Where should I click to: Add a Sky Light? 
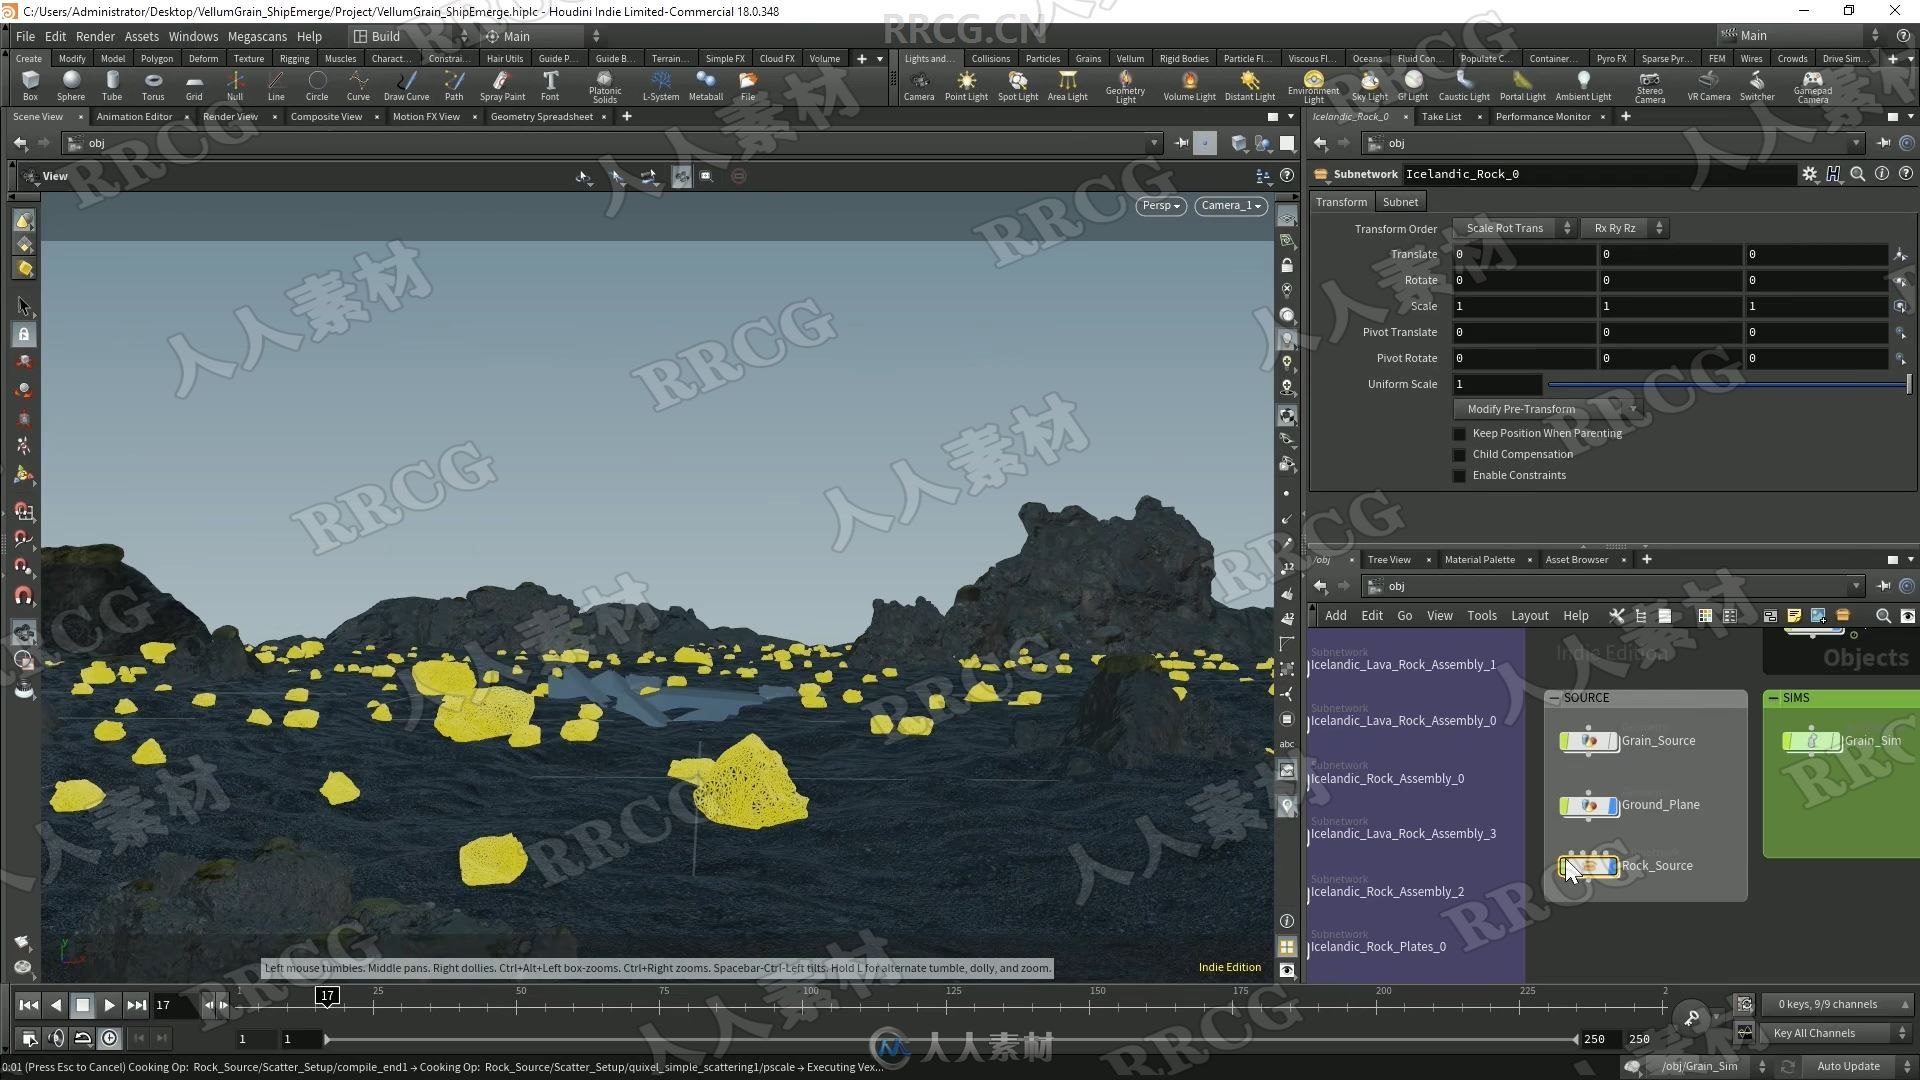tap(1369, 85)
